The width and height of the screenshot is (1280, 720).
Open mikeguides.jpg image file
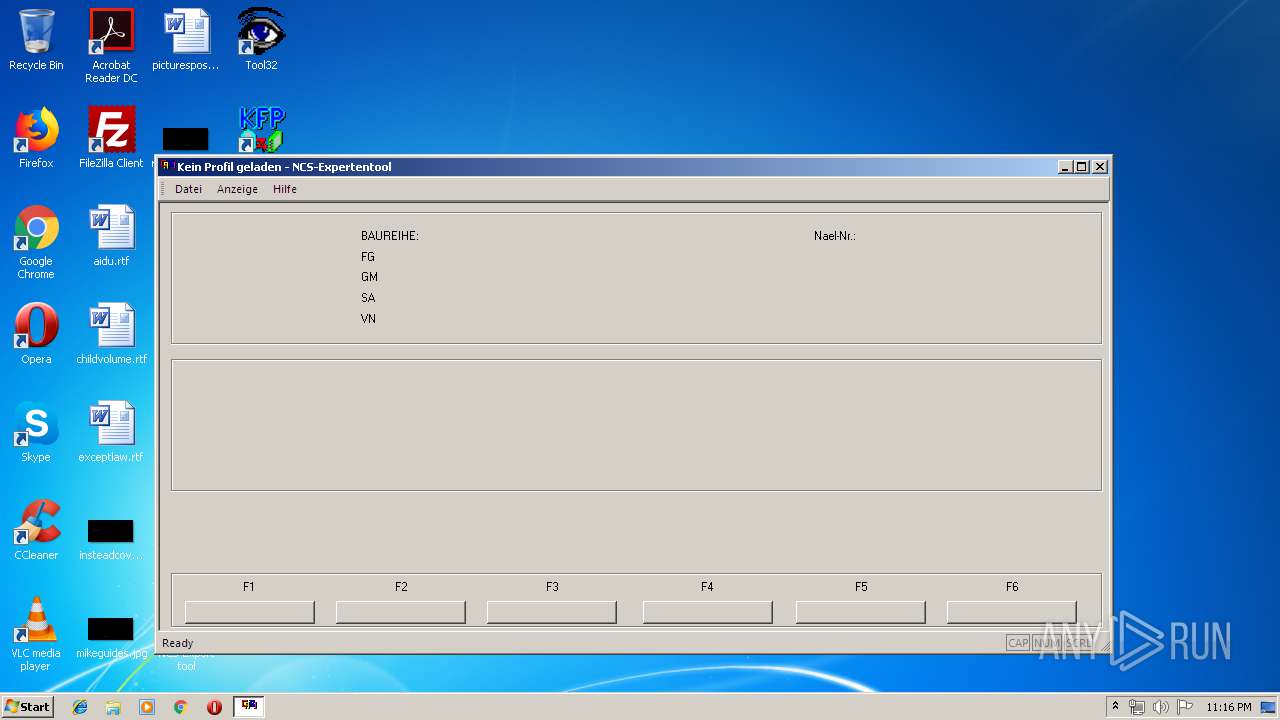[x=111, y=636]
